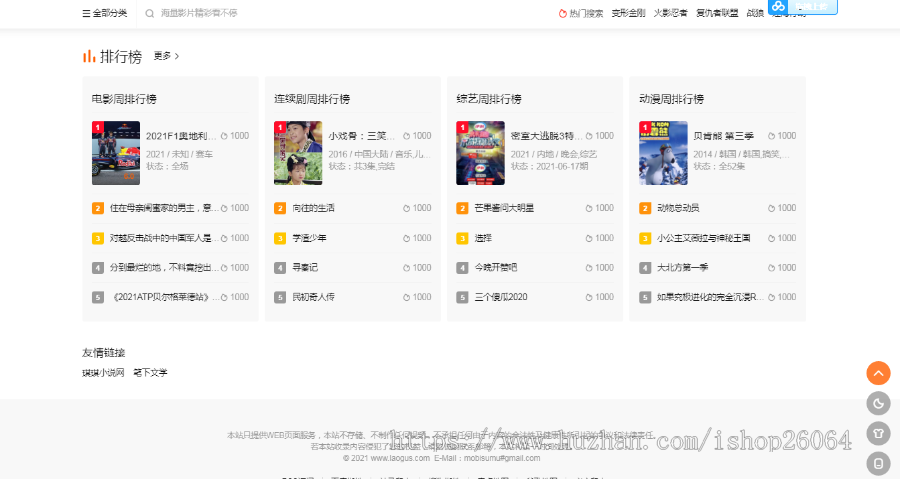Click the gray rank 4 badge beside 寻秦记

(x=280, y=268)
